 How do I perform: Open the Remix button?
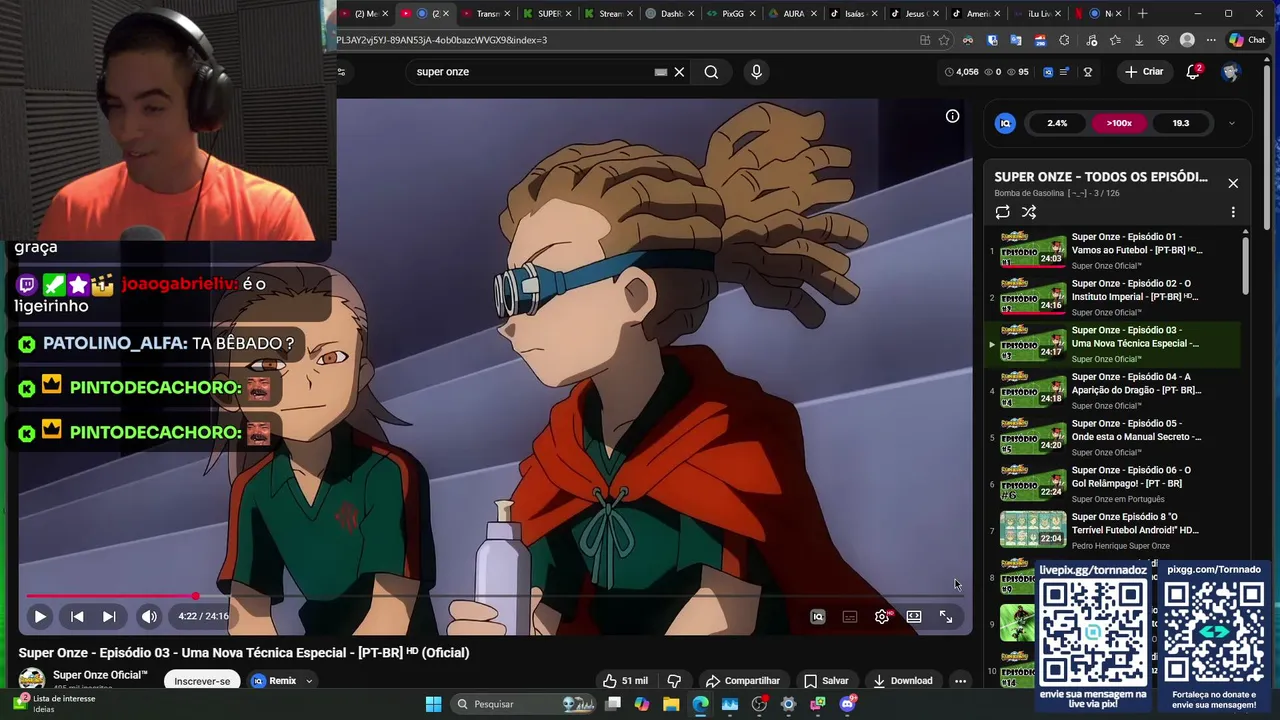pyautogui.click(x=274, y=681)
